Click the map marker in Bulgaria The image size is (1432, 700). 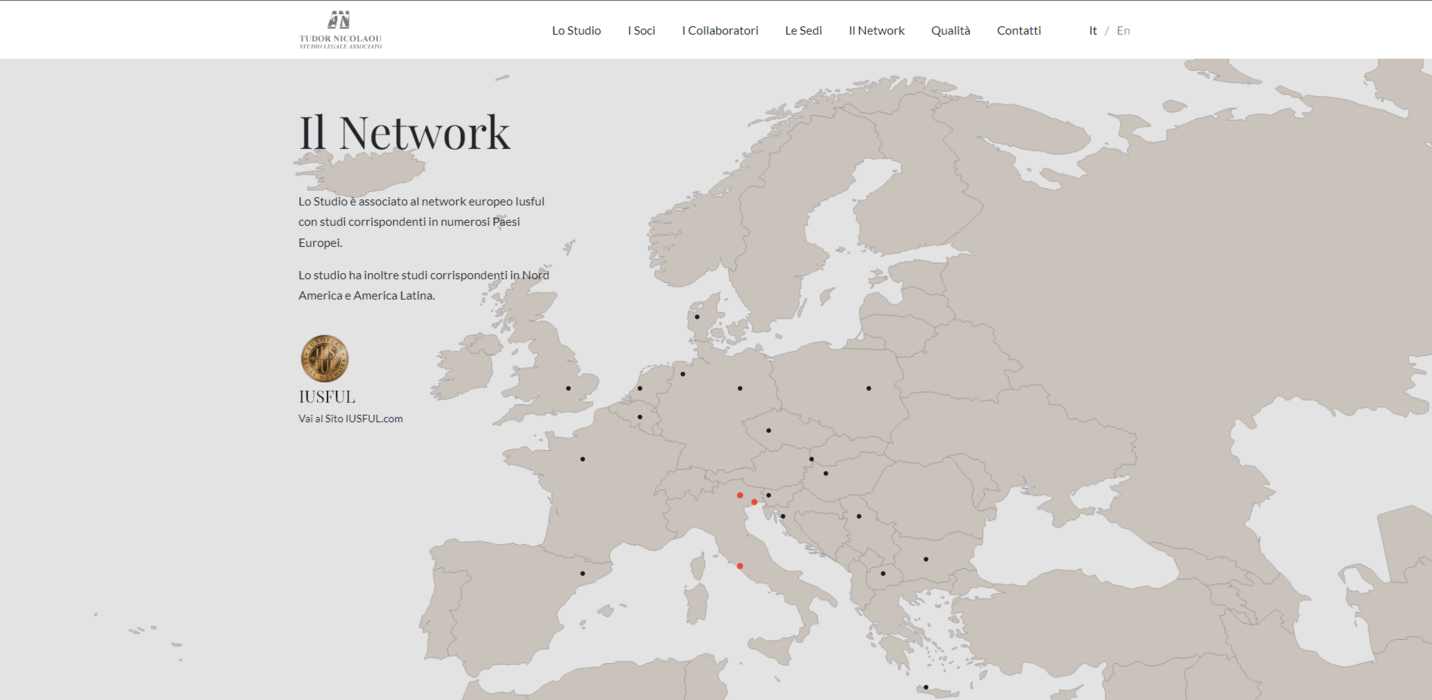click(926, 559)
